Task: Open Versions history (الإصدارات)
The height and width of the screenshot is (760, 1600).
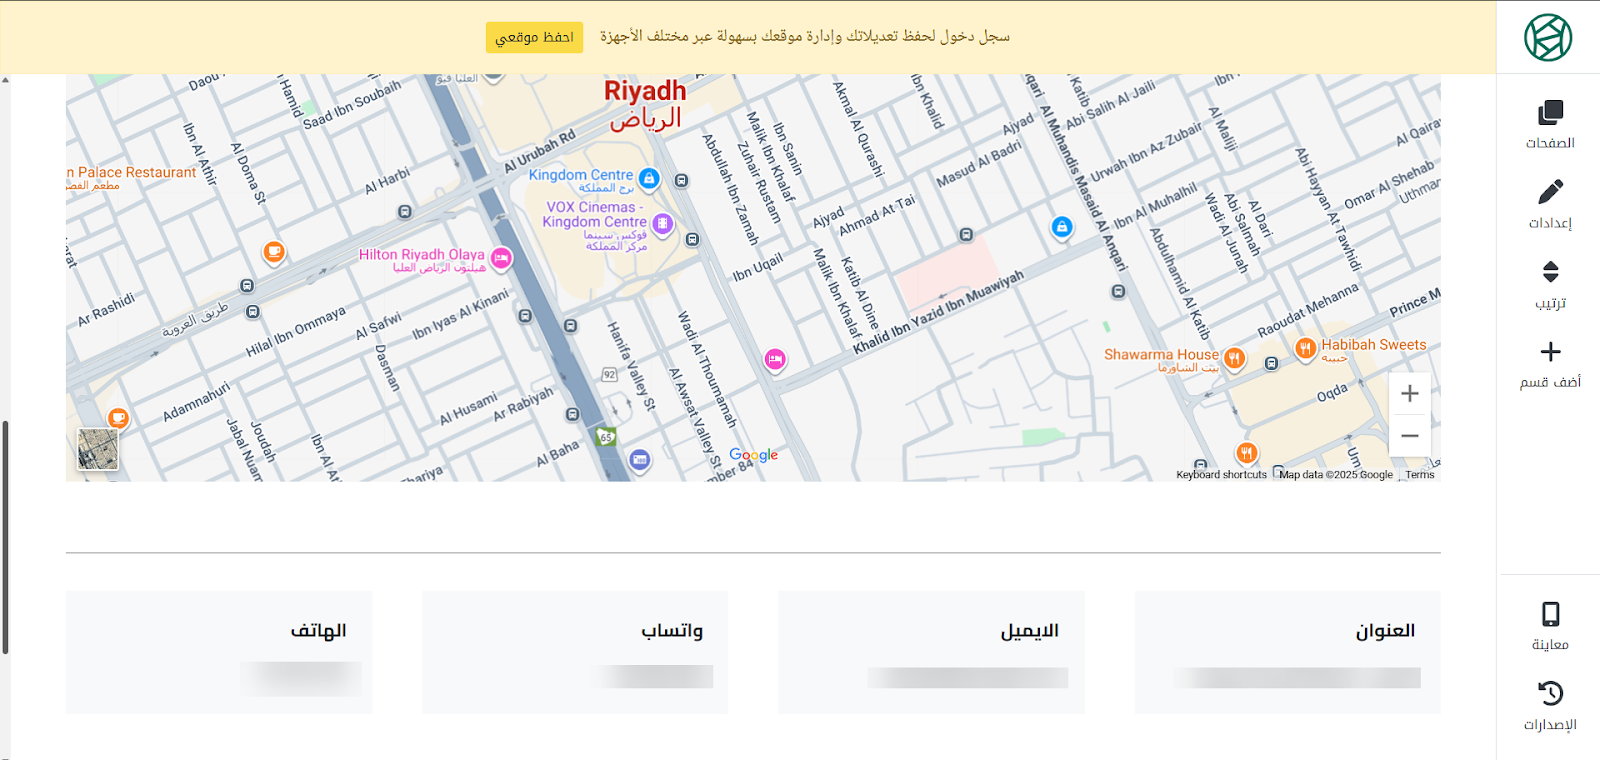Action: click(1550, 705)
